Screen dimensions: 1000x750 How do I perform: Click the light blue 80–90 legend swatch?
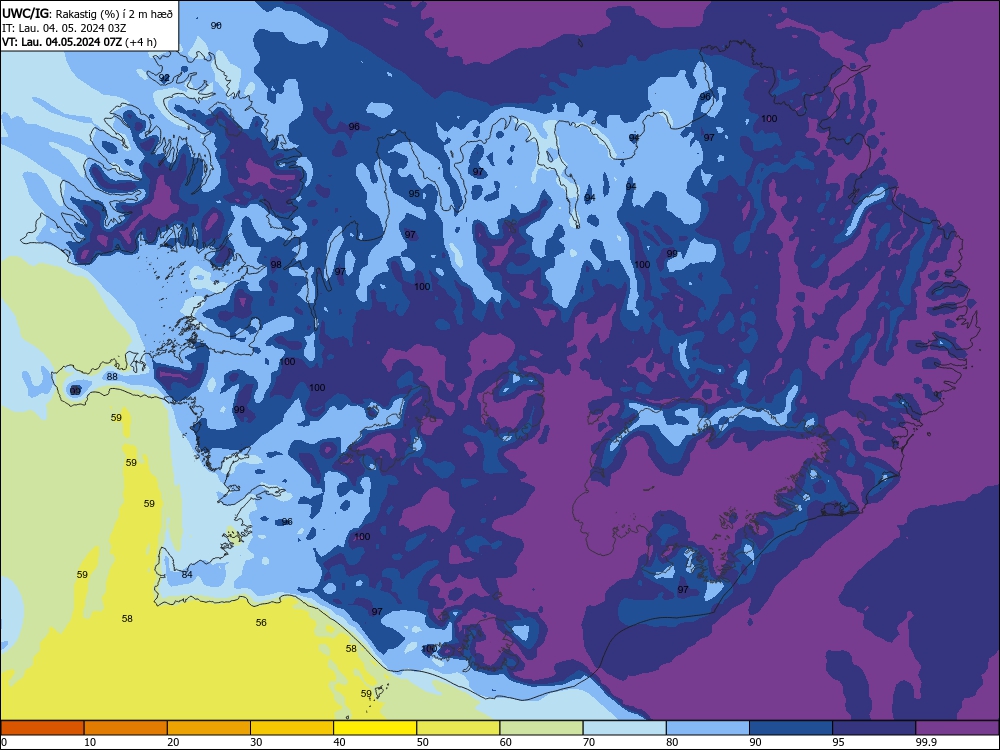tap(708, 728)
